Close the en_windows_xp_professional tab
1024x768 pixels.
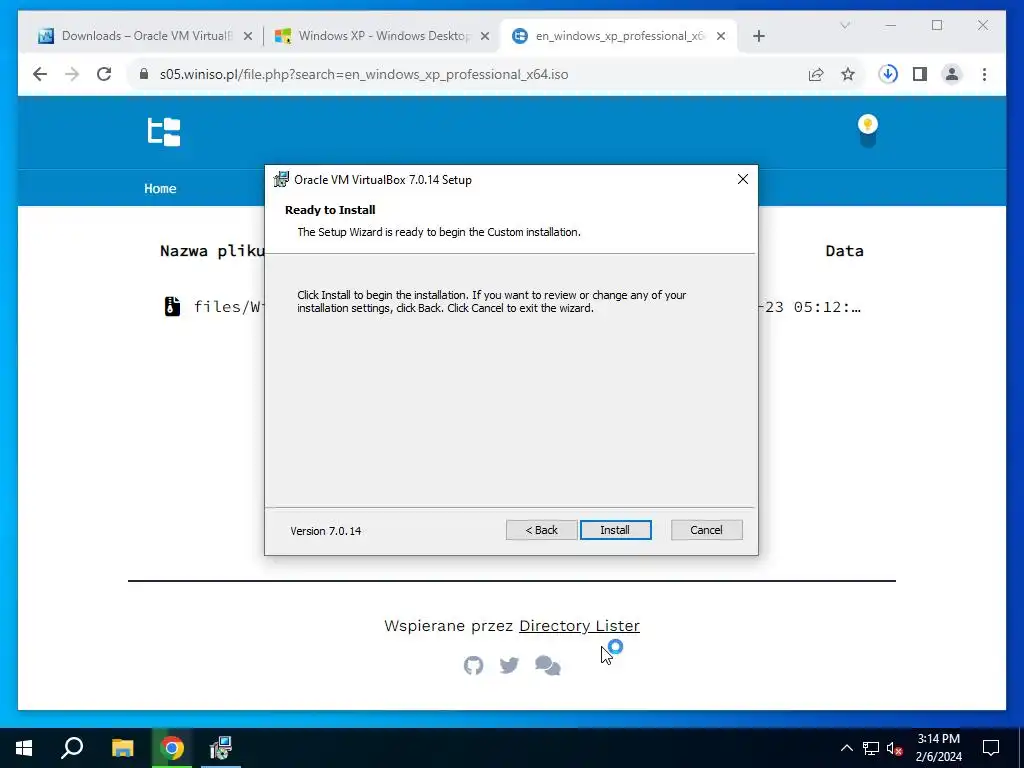(720, 36)
